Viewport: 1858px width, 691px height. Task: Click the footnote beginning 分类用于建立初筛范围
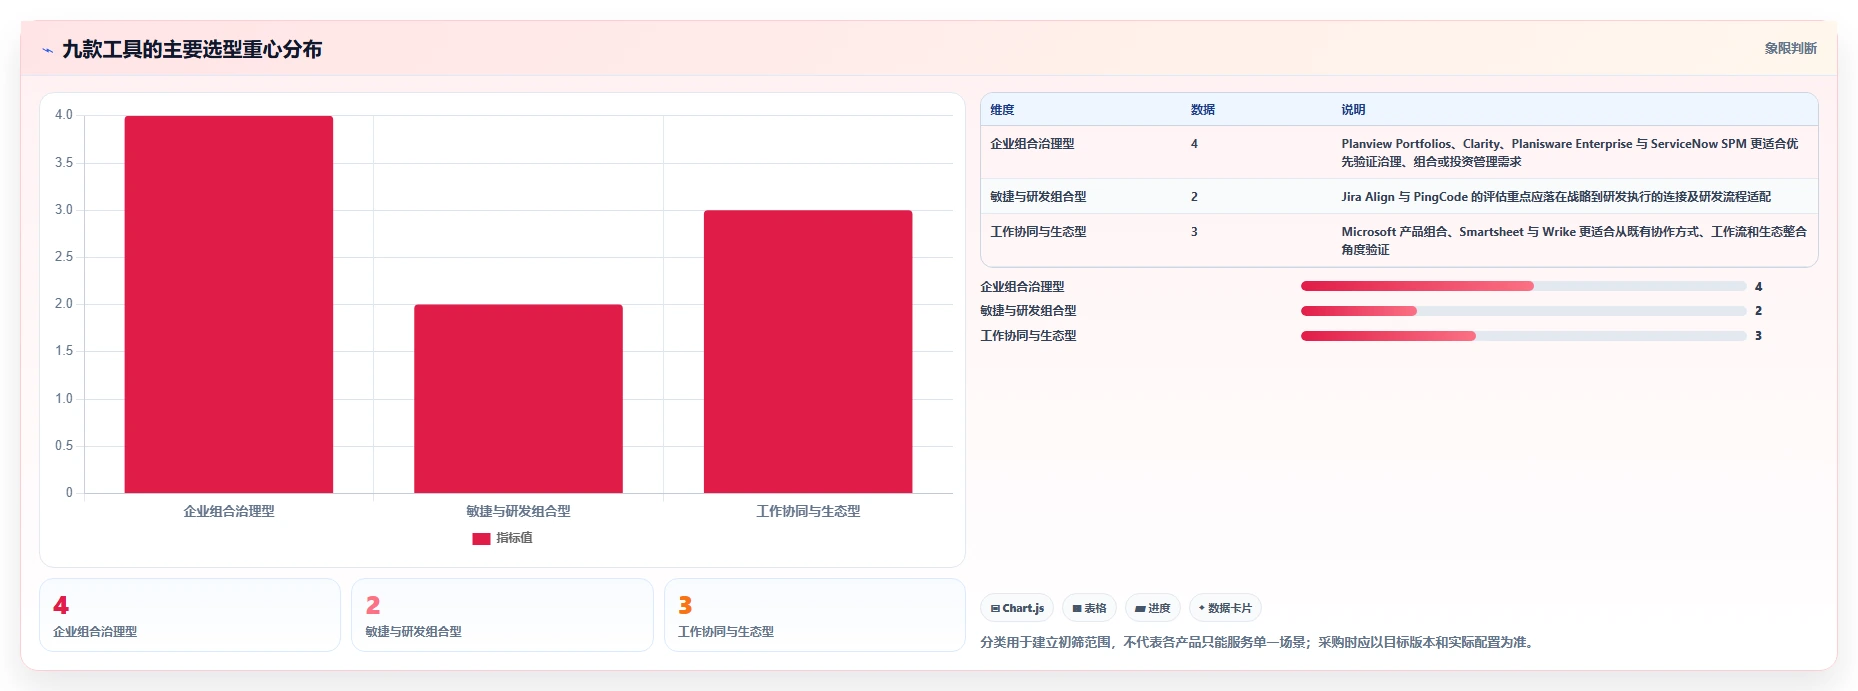(x=1258, y=642)
